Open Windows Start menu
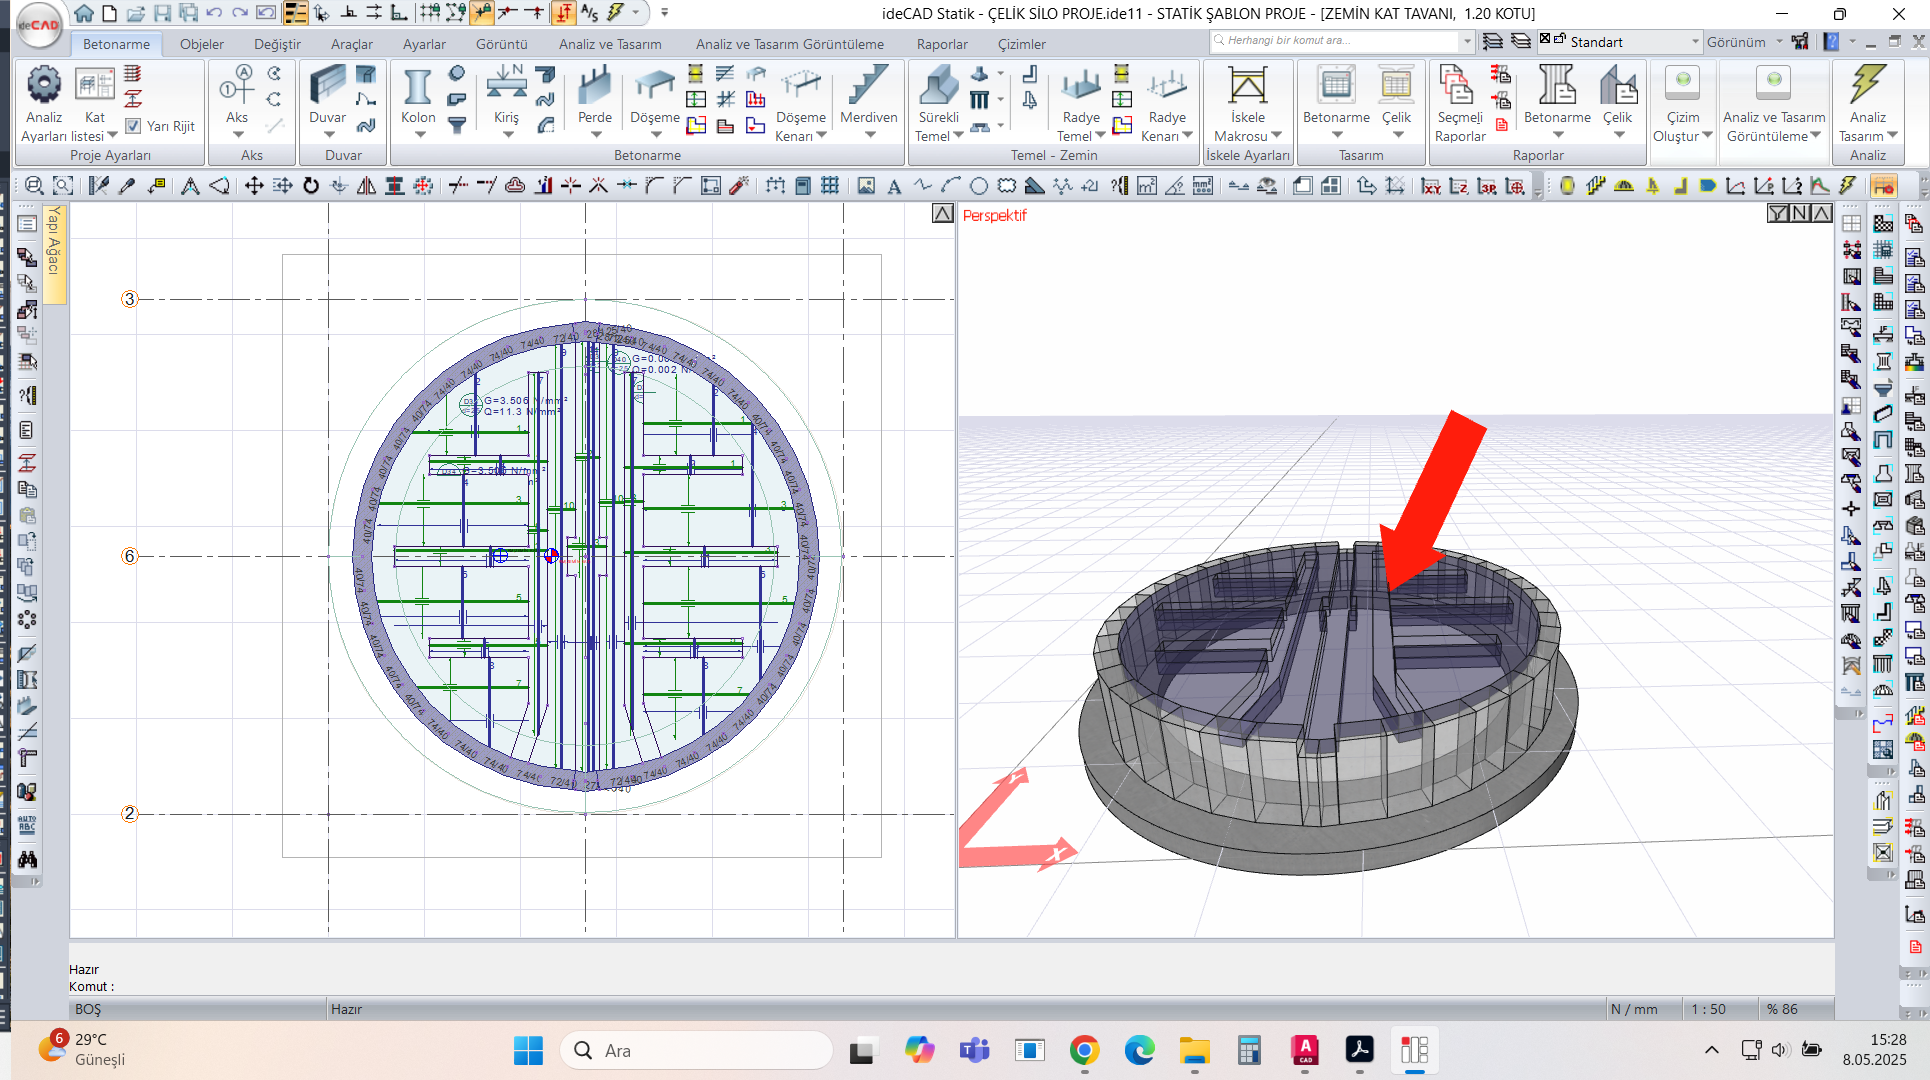1930x1080 pixels. [x=528, y=1050]
